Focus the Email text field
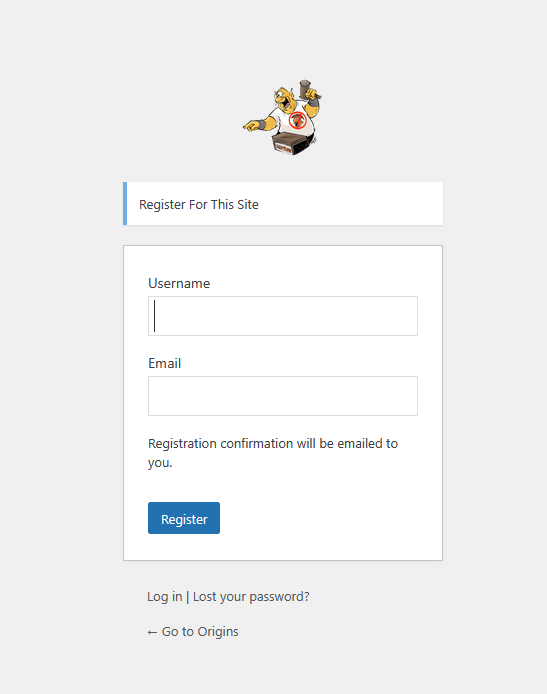 [283, 396]
